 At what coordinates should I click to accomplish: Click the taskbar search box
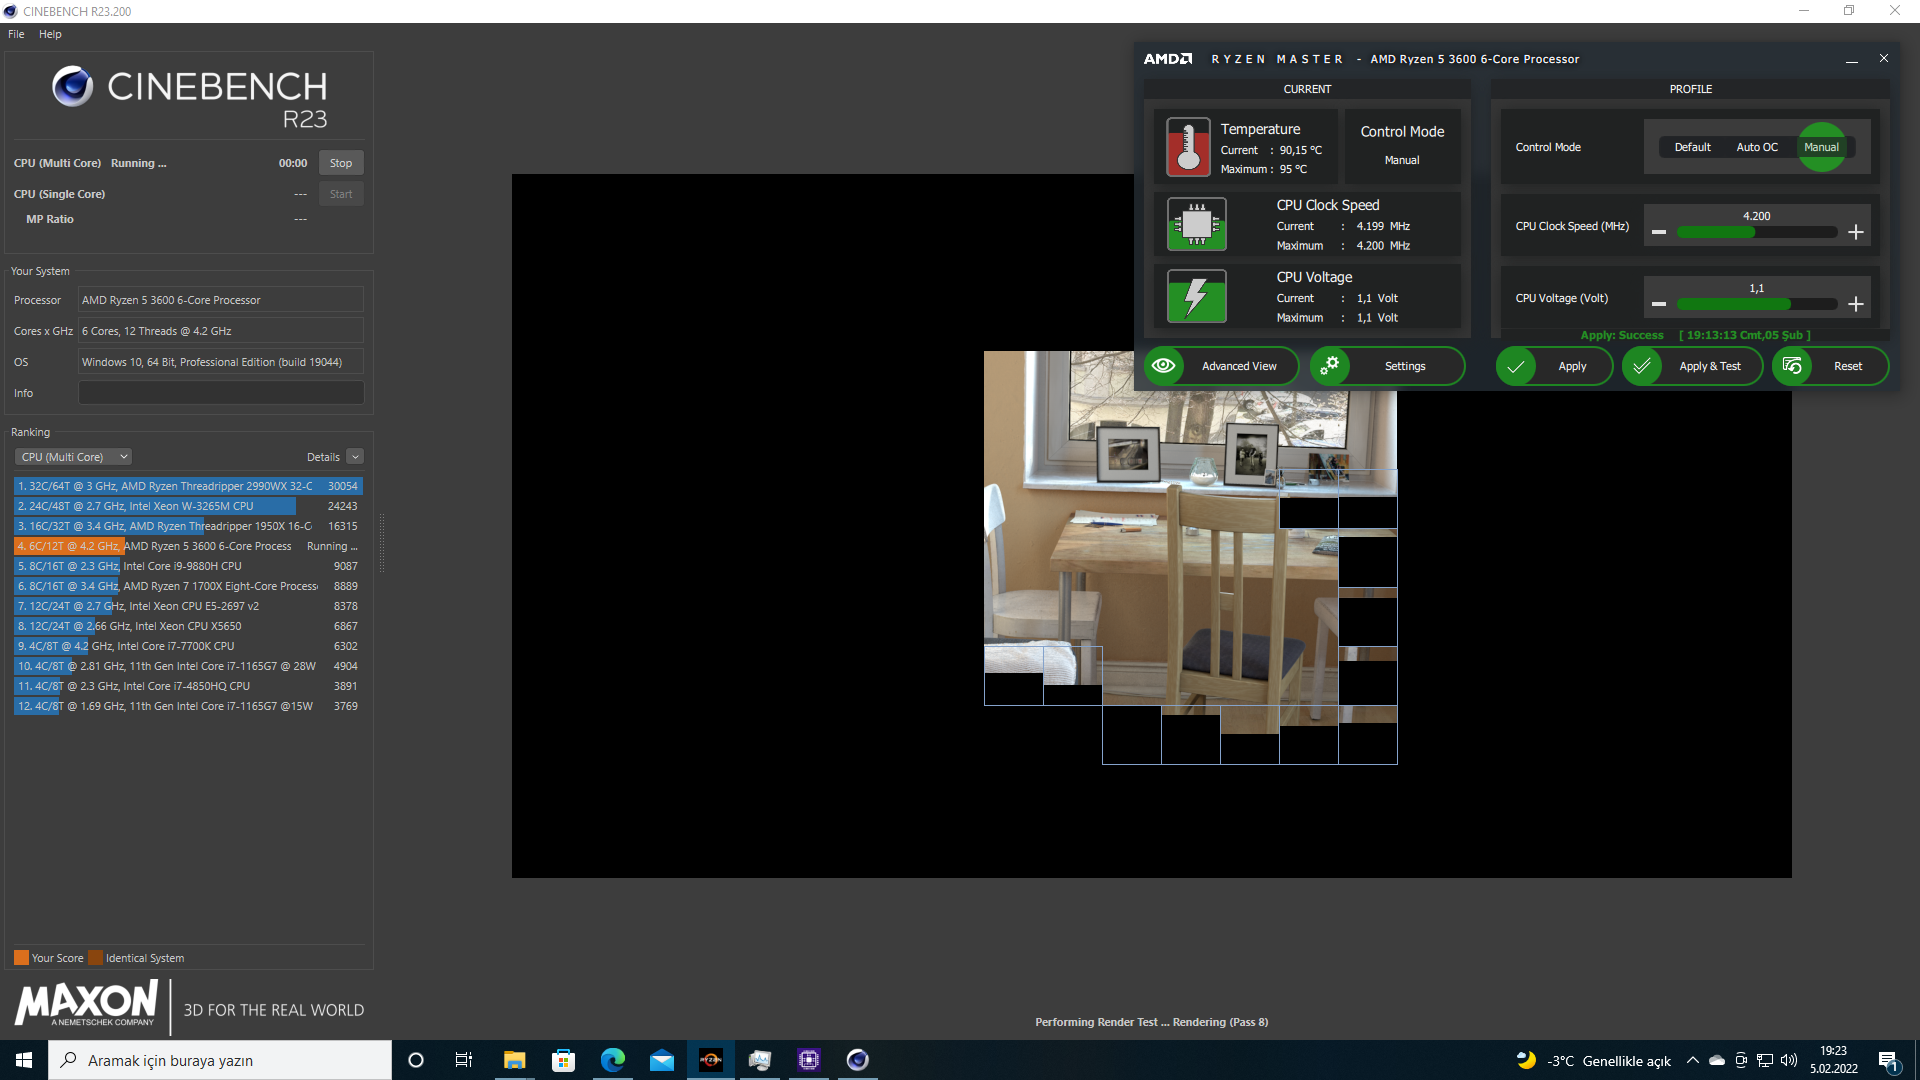[220, 1060]
